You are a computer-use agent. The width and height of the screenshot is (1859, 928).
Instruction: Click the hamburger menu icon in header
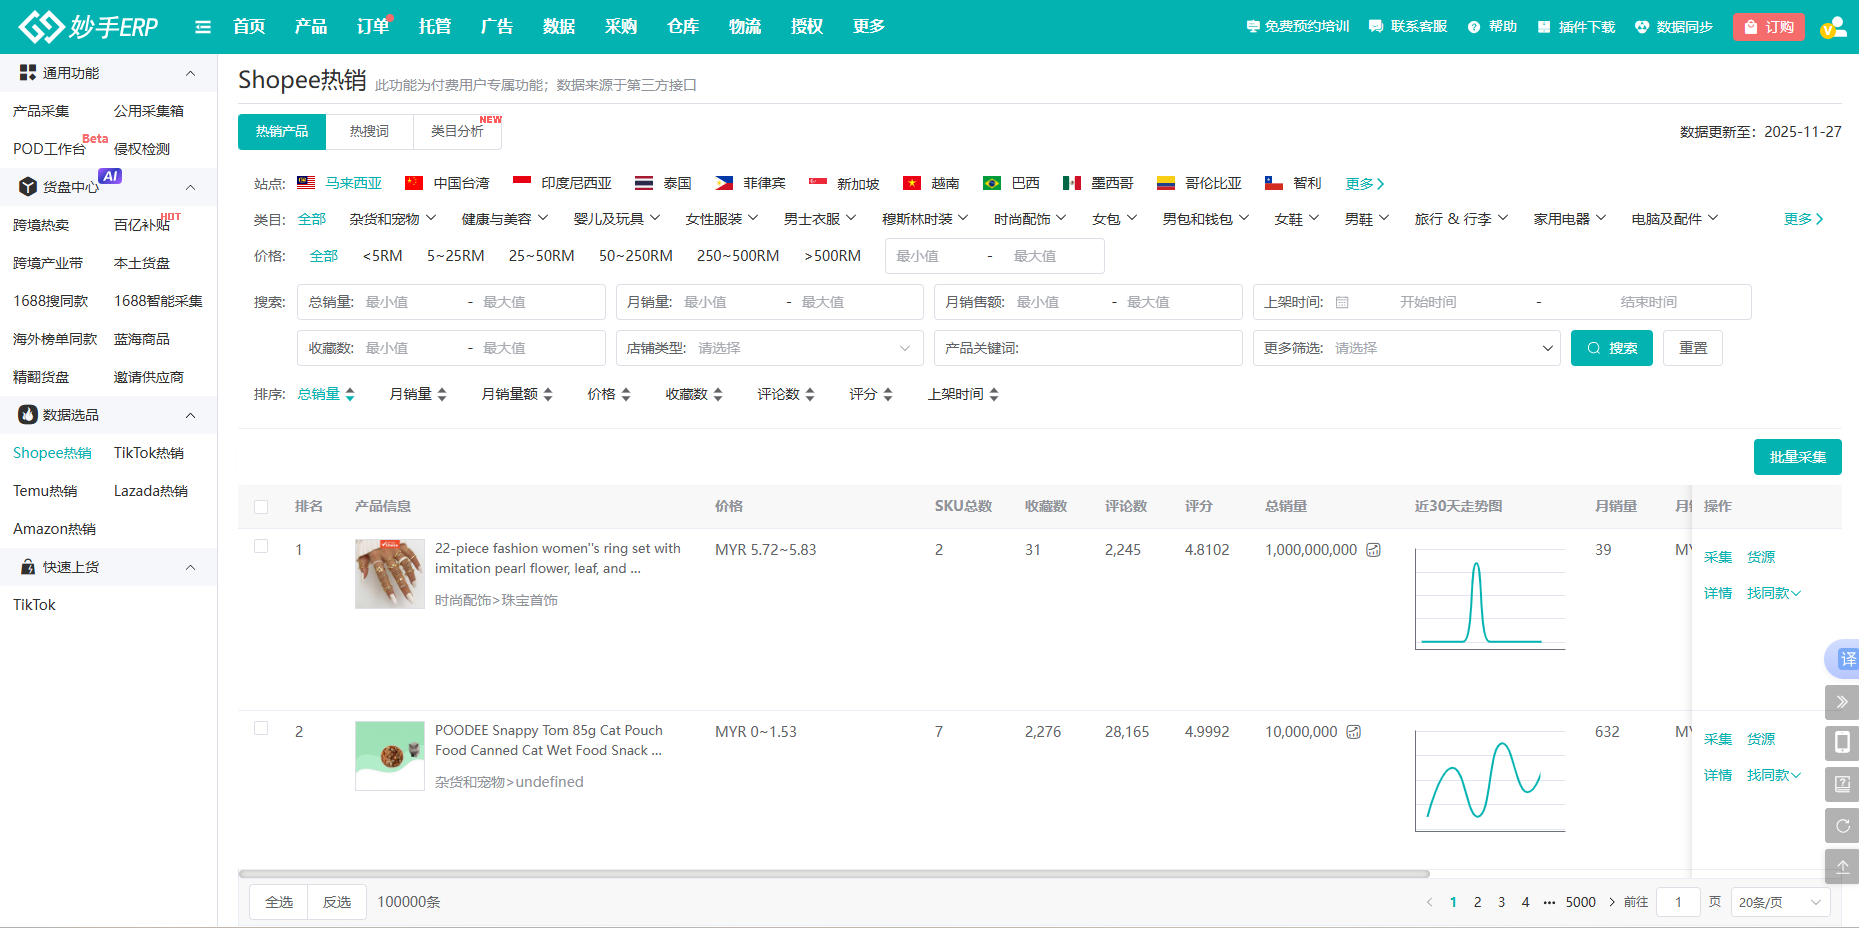click(203, 27)
